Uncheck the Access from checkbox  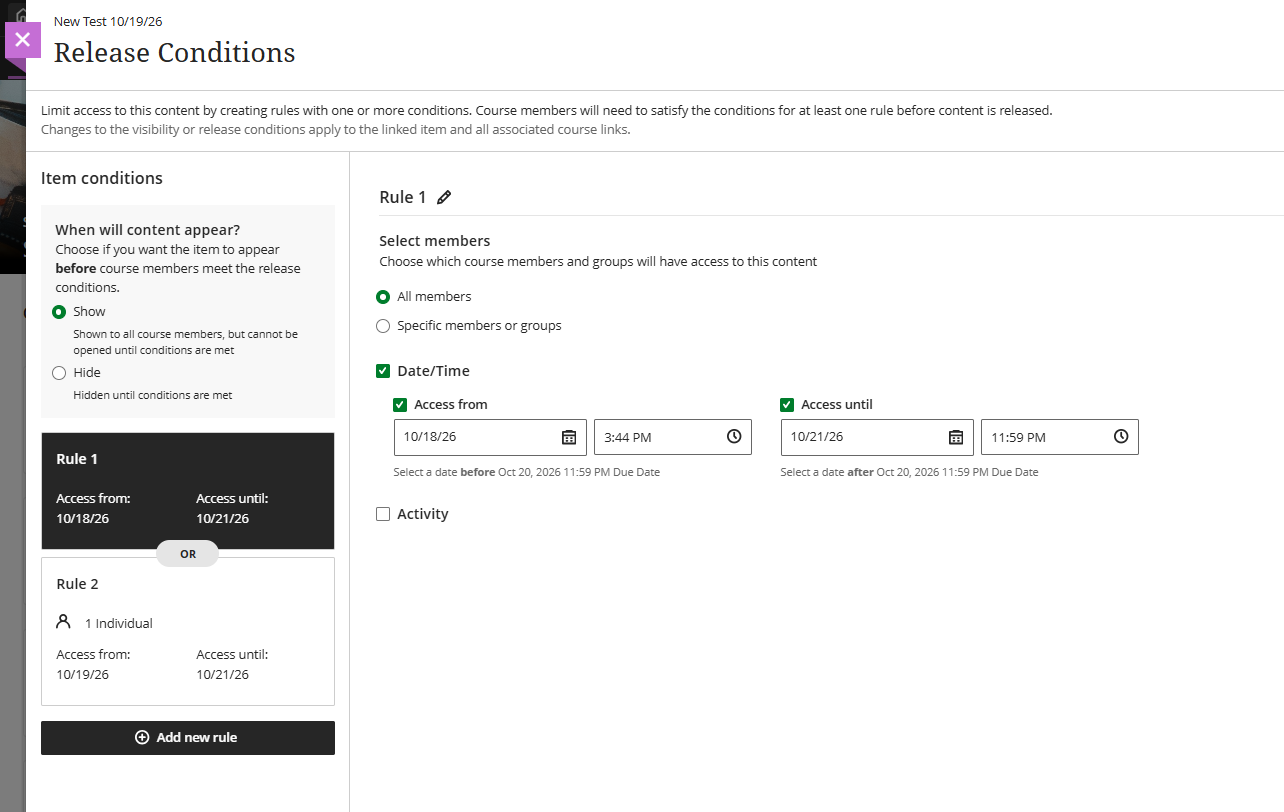coord(400,405)
